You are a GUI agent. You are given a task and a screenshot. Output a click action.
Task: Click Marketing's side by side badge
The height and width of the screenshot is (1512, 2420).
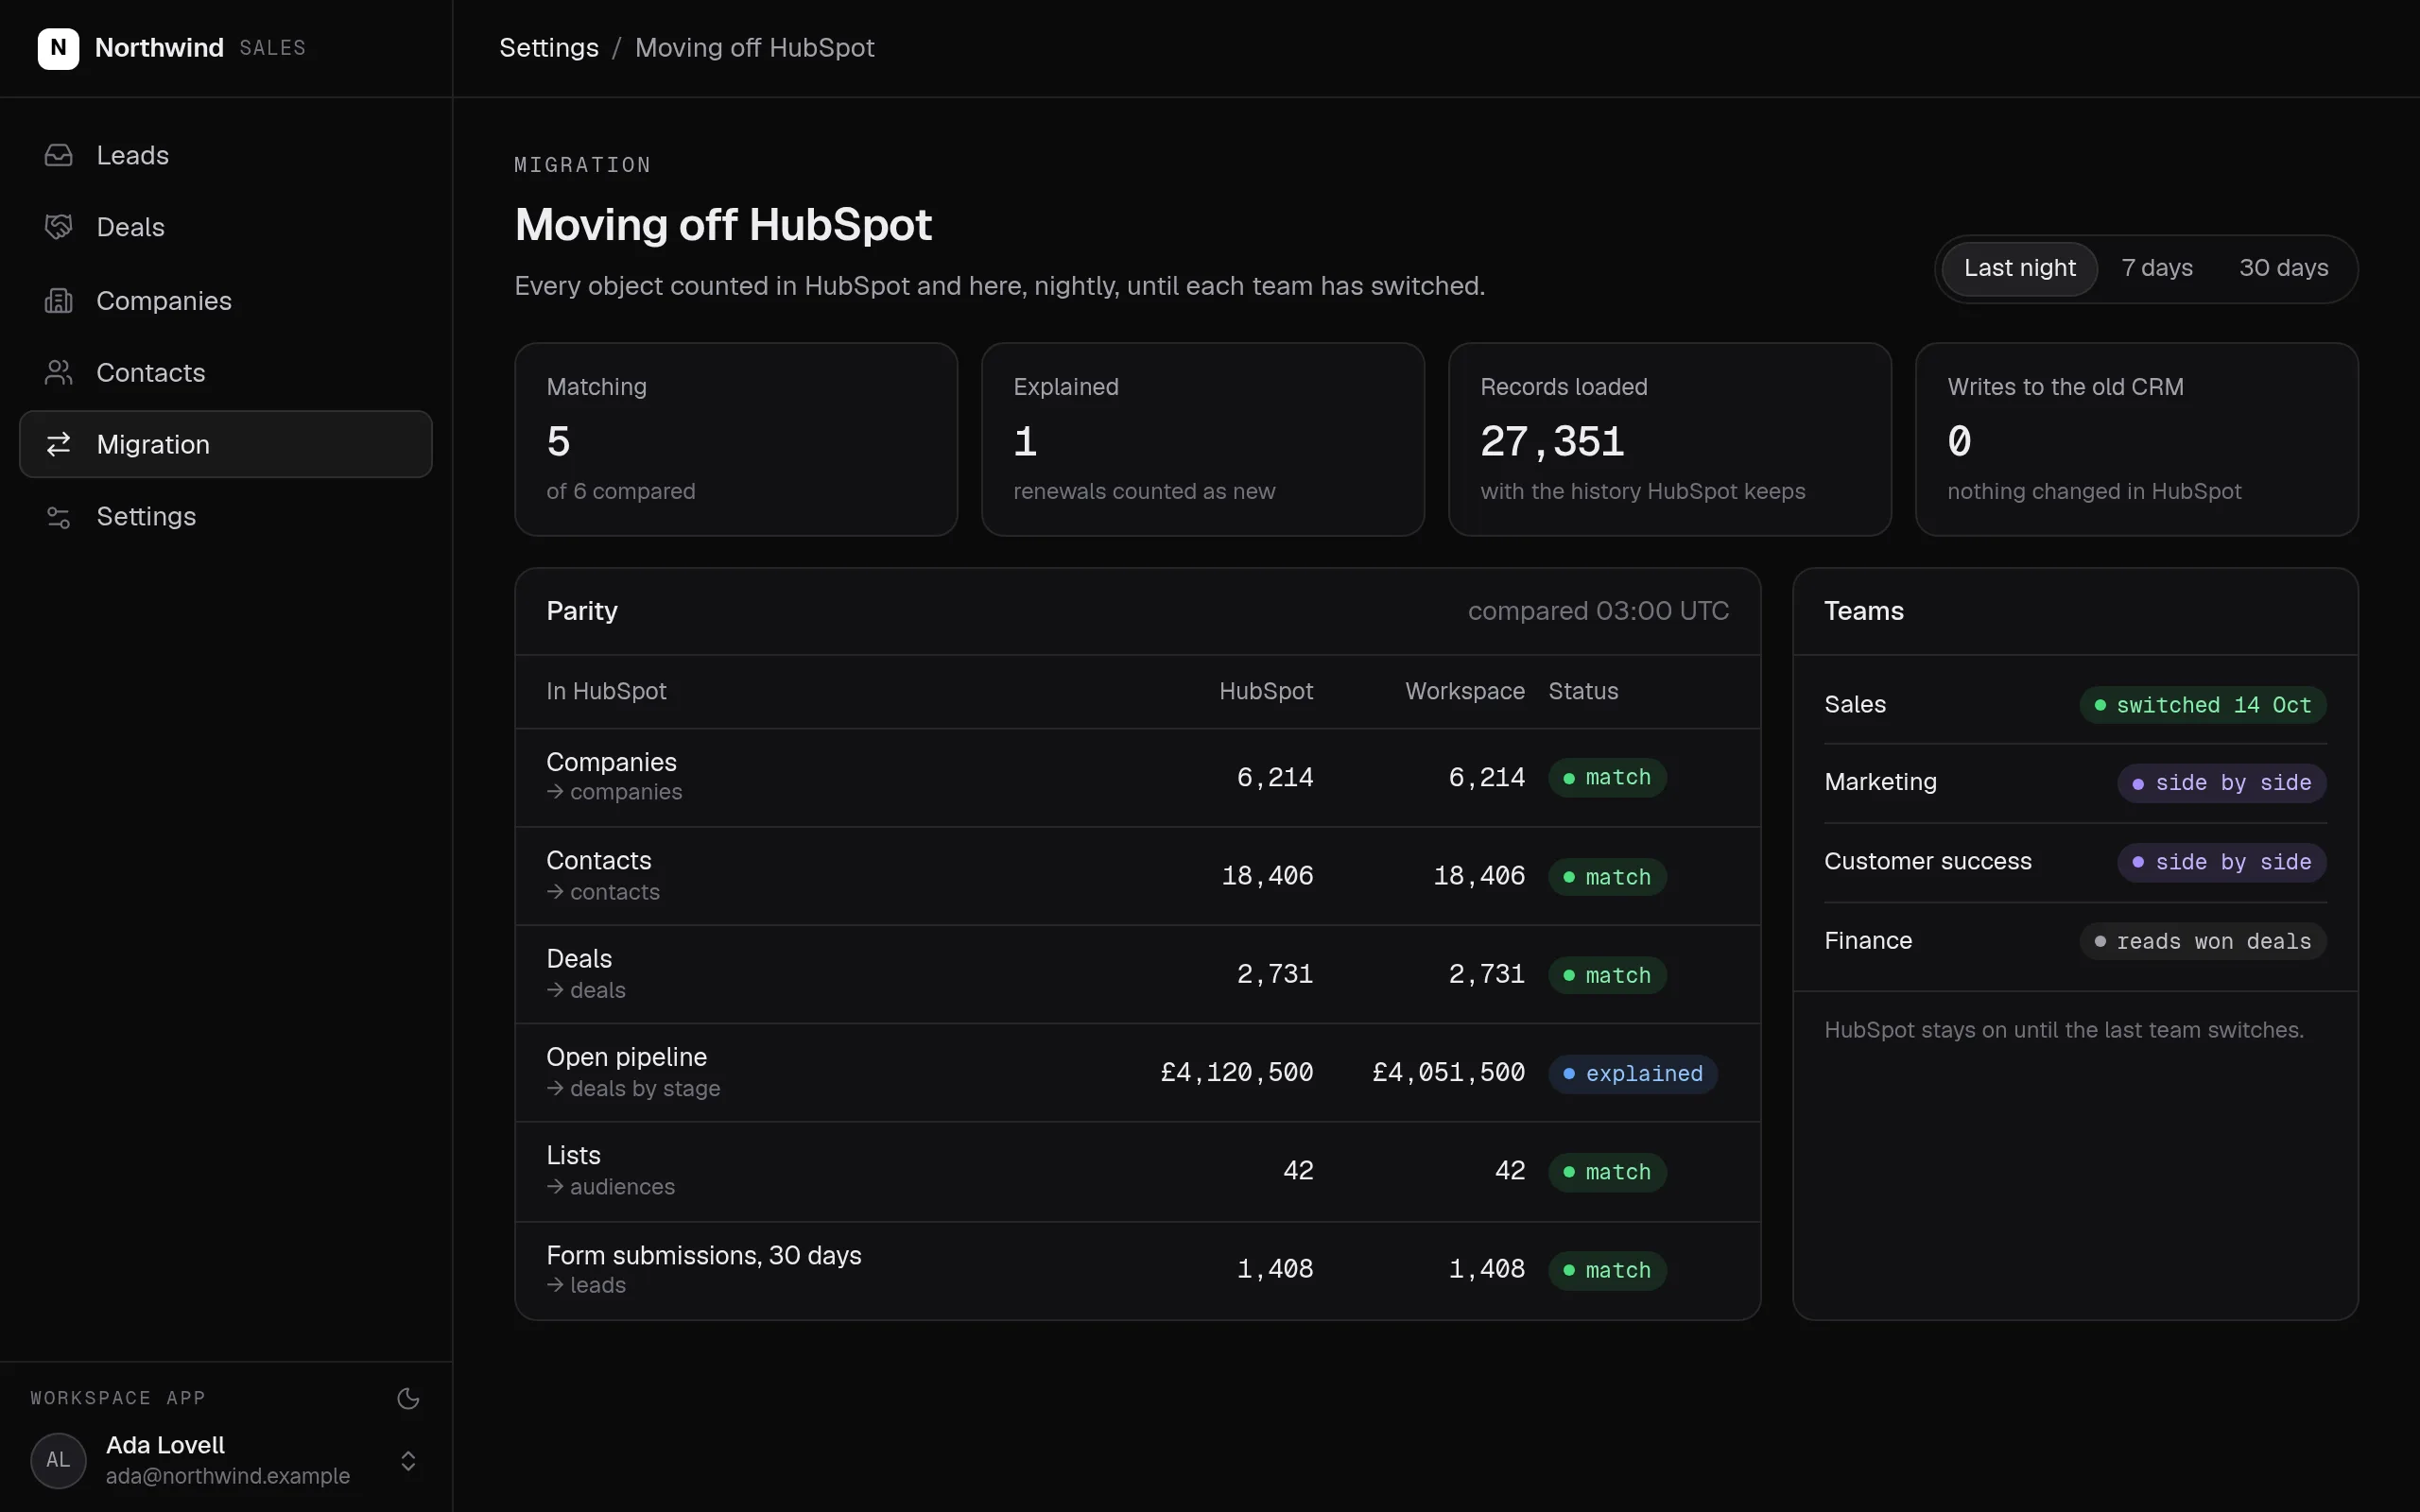pos(2221,783)
